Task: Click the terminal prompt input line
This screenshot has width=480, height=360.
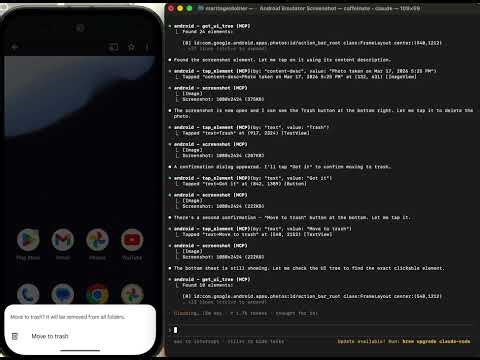Action: click(x=320, y=330)
